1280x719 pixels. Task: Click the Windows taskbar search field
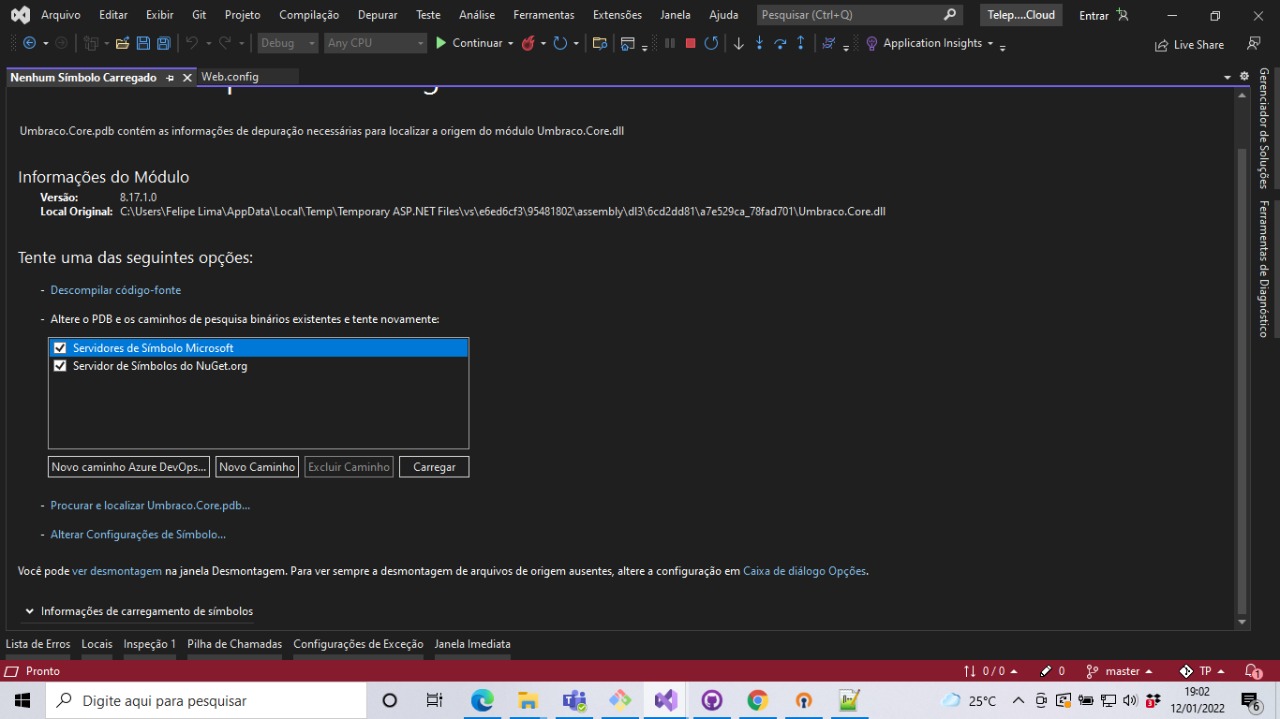[x=206, y=700]
